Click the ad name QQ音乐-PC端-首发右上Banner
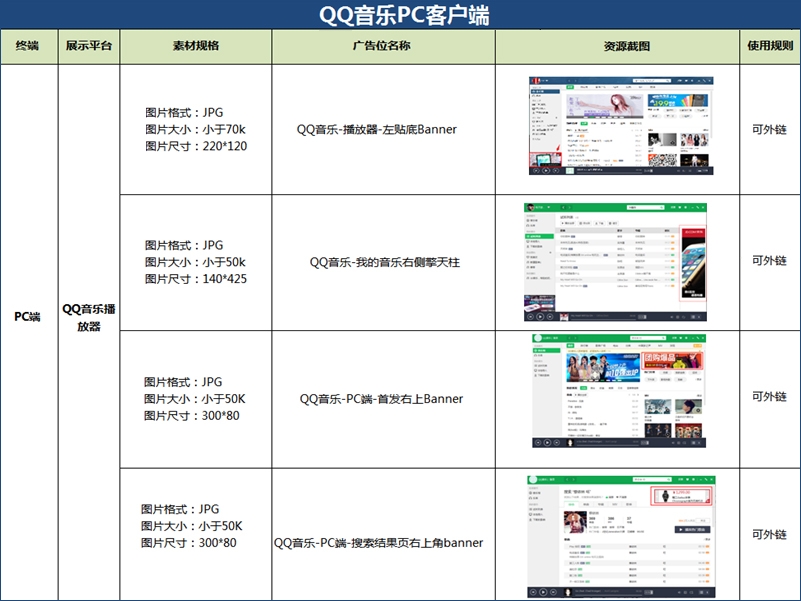This screenshot has width=801, height=601. click(x=381, y=399)
